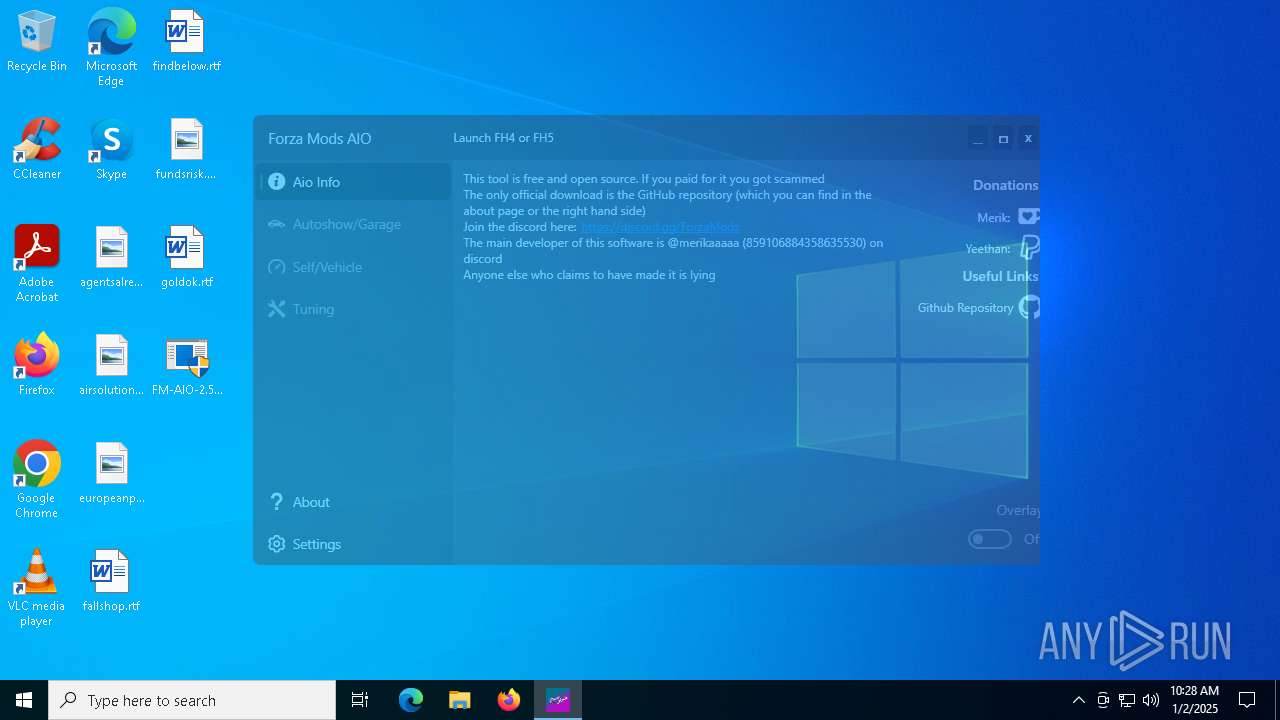Open the Self/Vehicle sidebar tab
The width and height of the screenshot is (1280, 720).
point(352,267)
